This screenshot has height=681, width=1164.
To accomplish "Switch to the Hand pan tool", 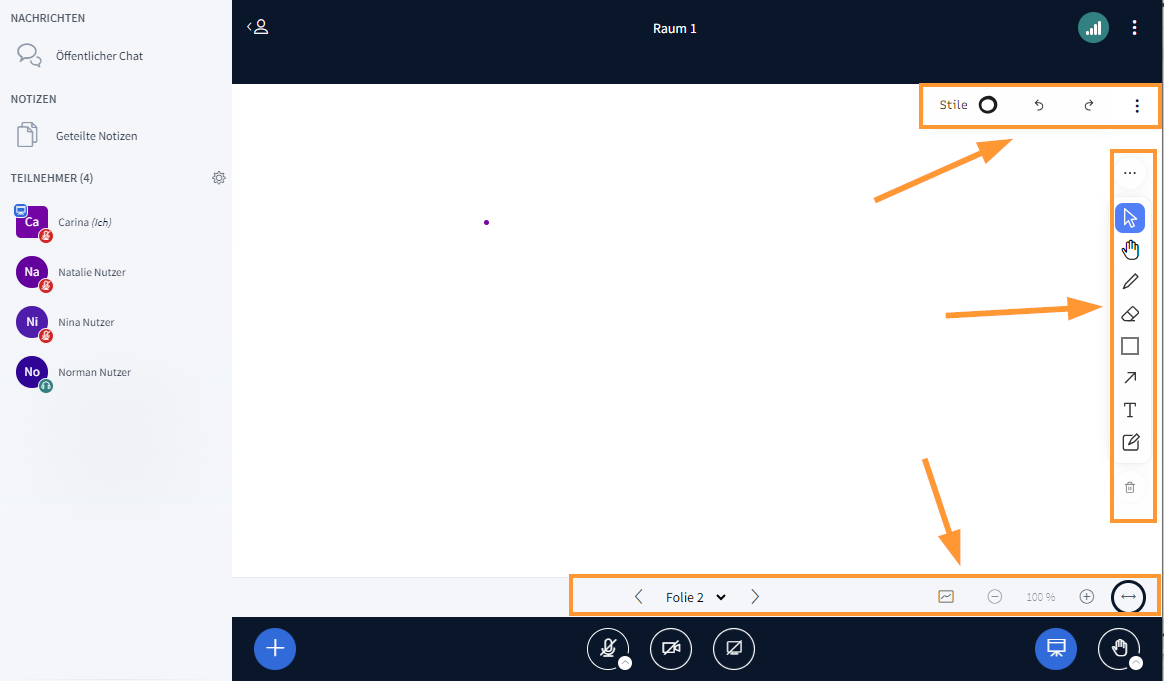I will [x=1130, y=250].
